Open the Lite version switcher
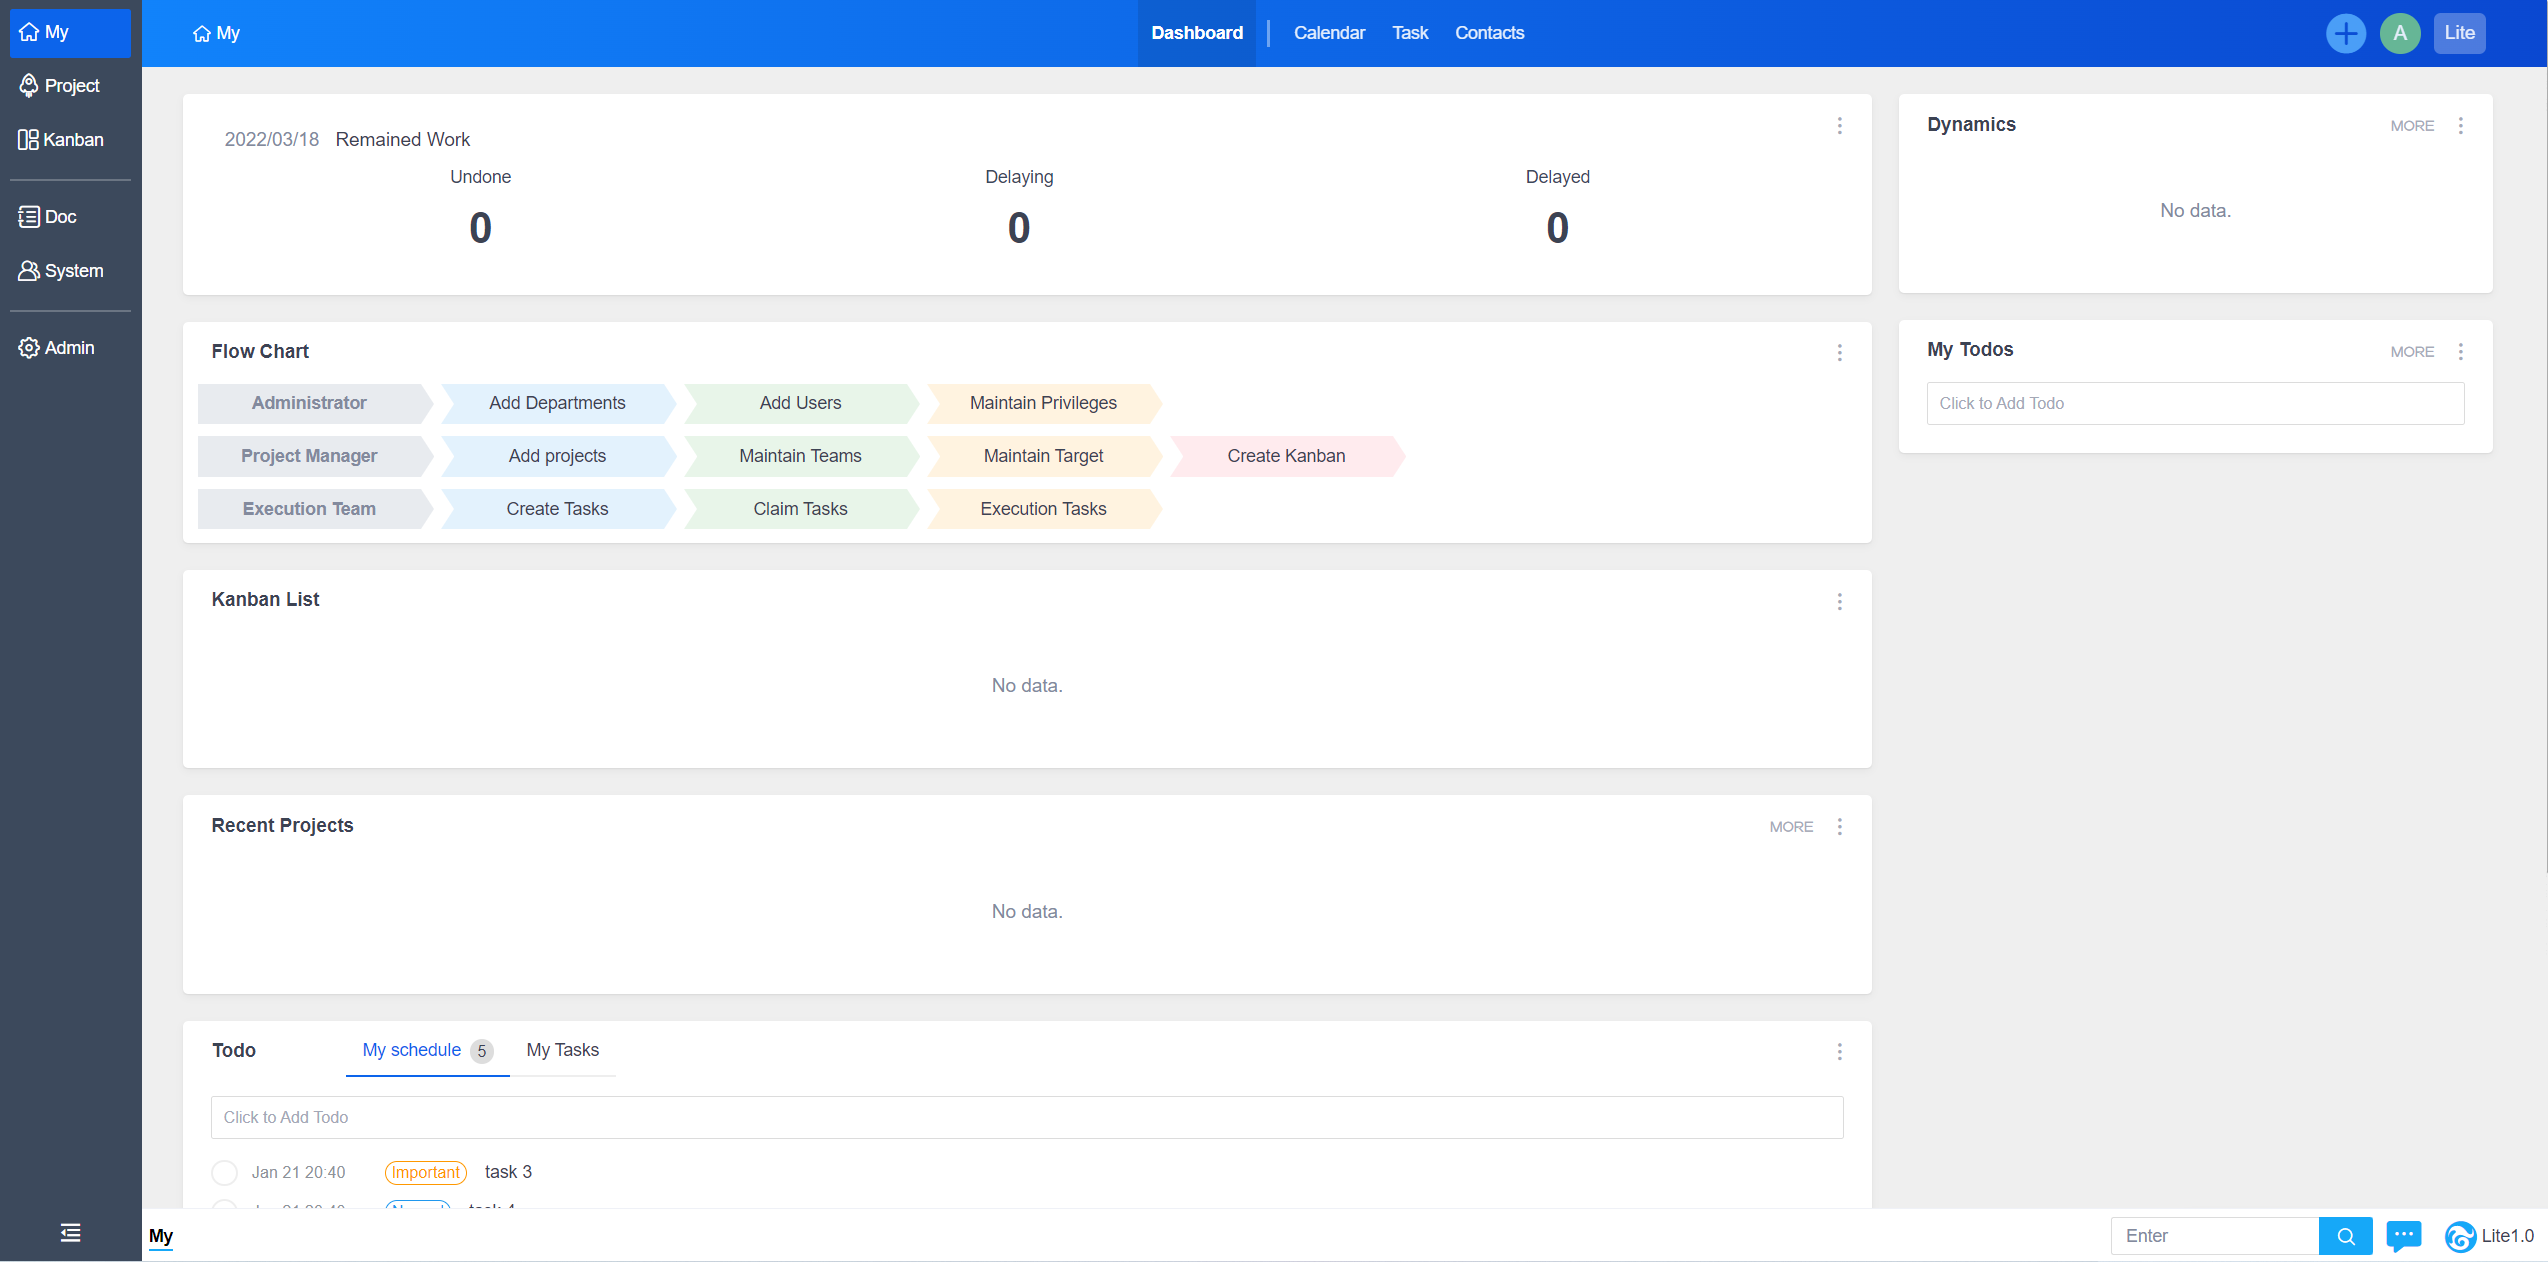This screenshot has height=1262, width=2548. 2459,33
